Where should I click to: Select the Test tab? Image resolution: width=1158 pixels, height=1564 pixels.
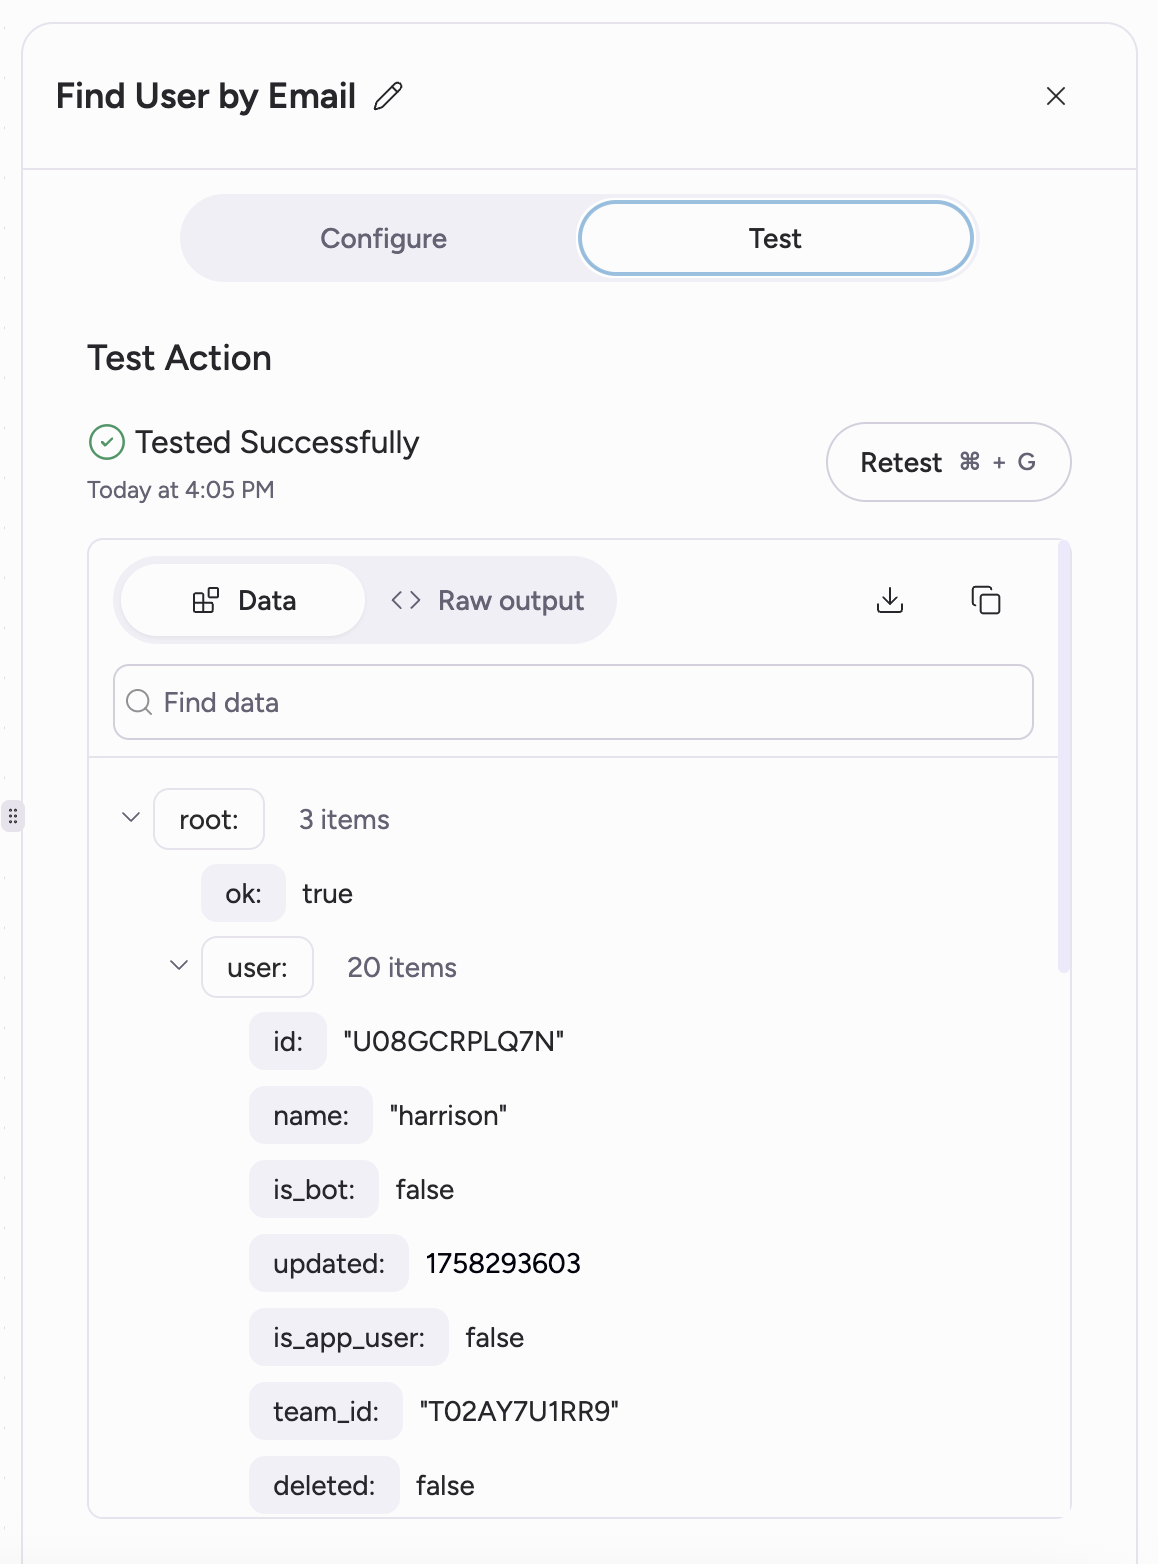click(775, 239)
